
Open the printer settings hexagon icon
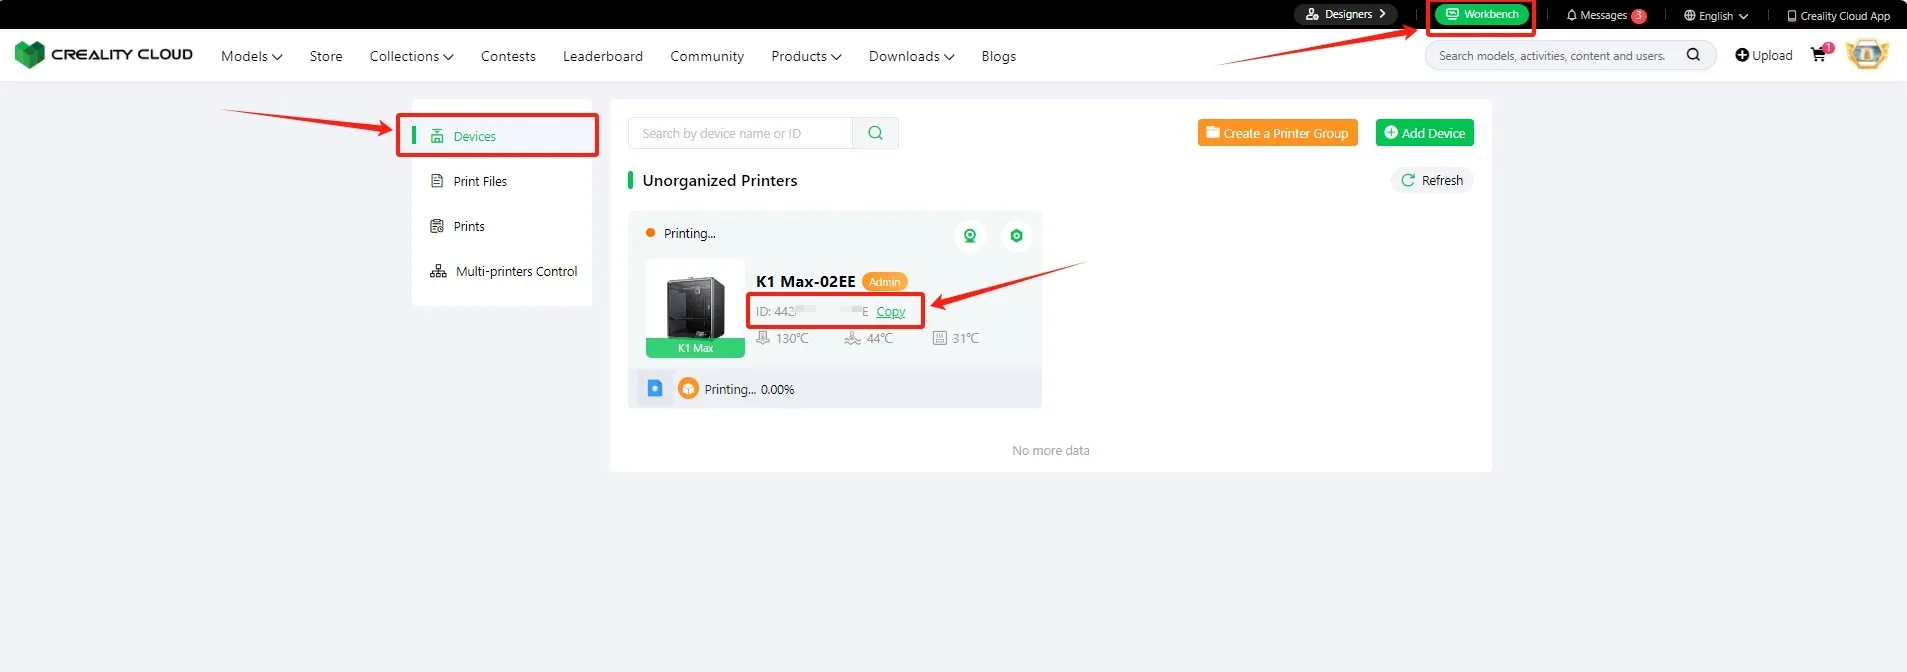tap(1016, 236)
